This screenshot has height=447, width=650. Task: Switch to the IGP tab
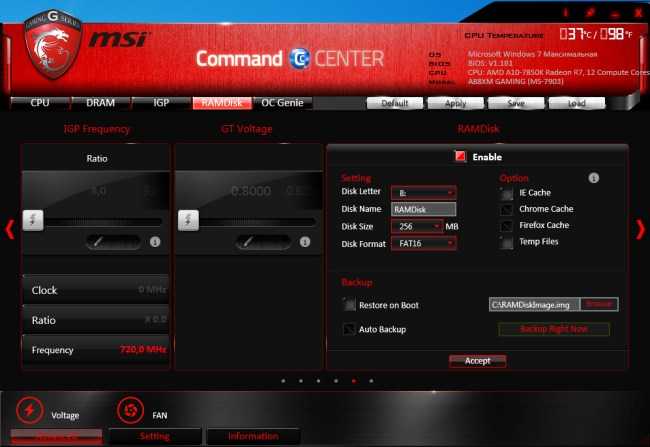point(161,103)
